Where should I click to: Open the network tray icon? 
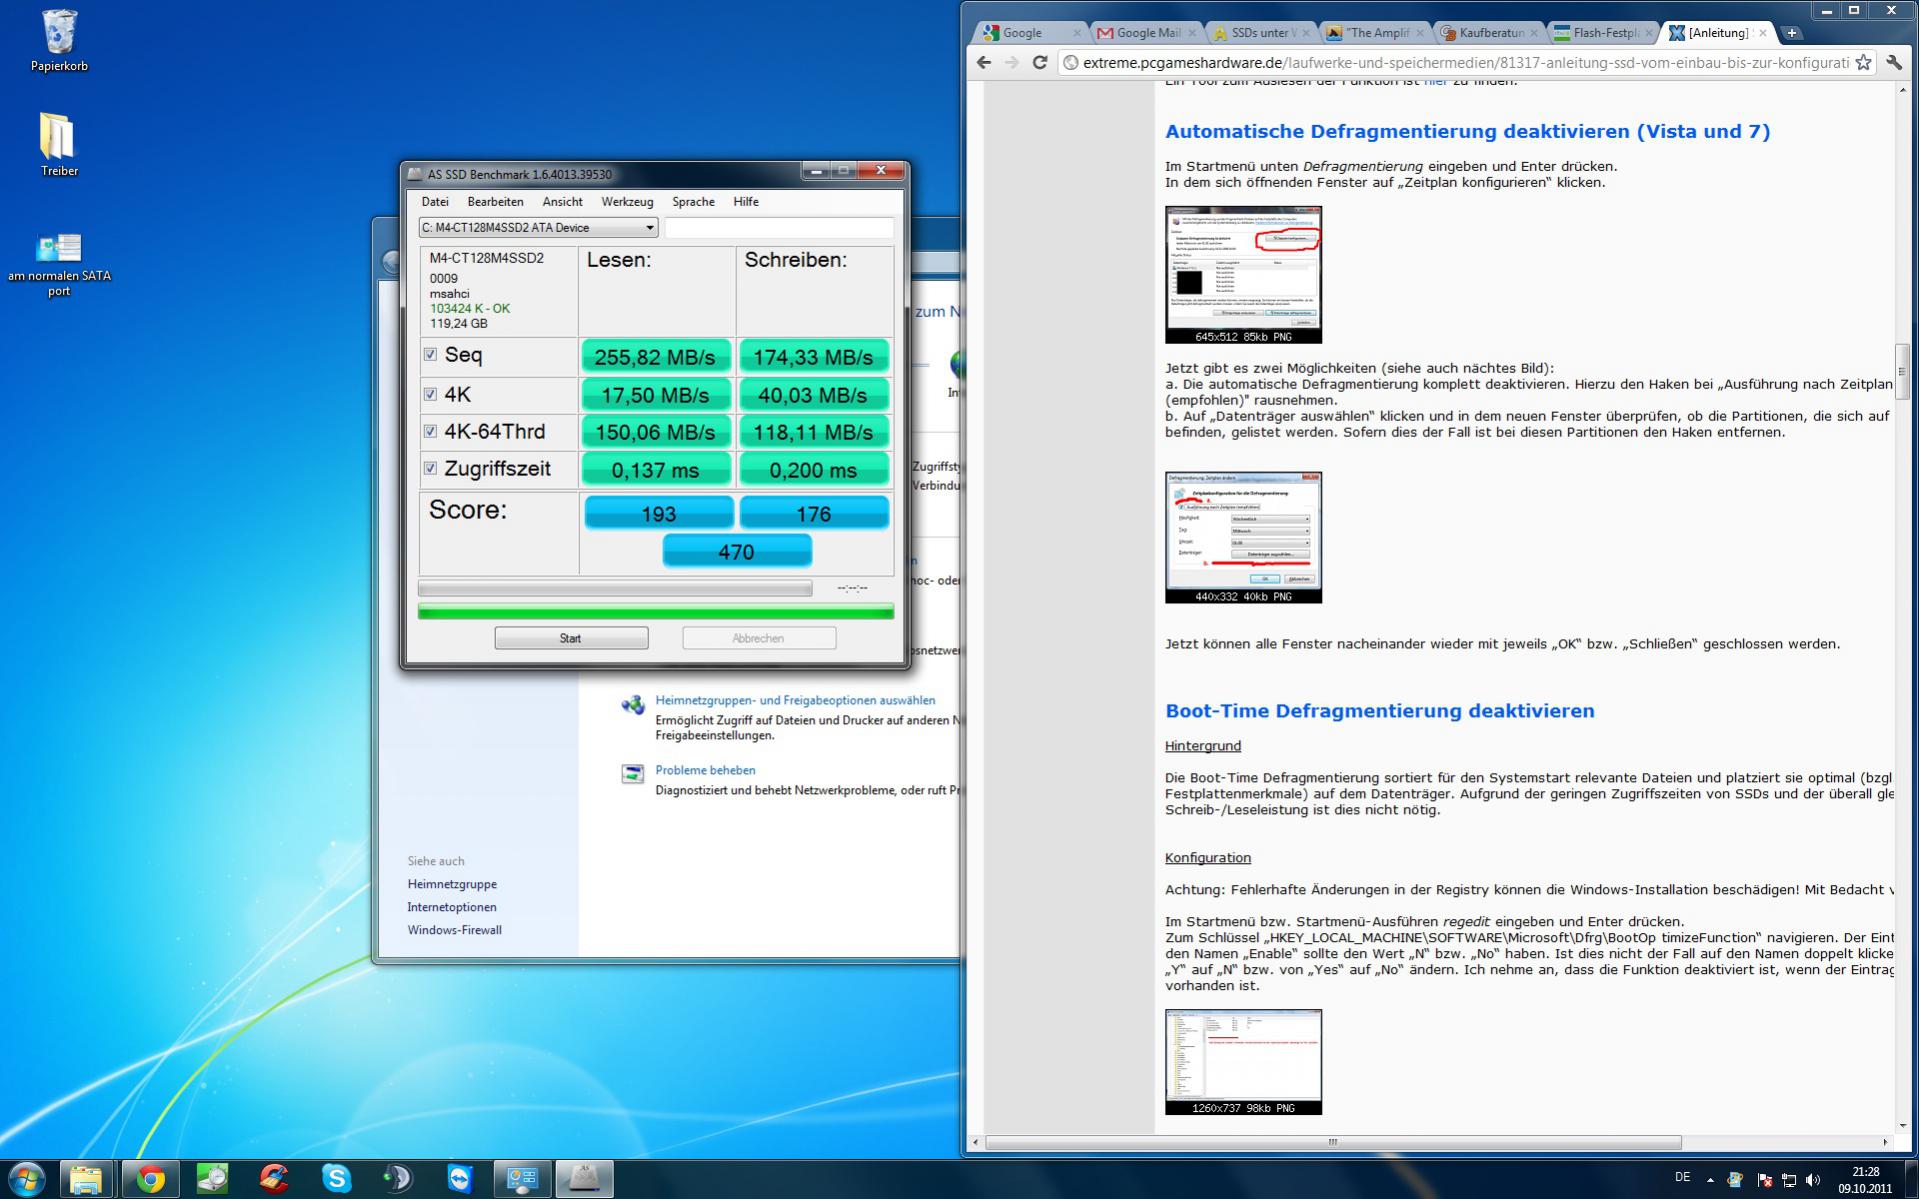(1789, 1180)
